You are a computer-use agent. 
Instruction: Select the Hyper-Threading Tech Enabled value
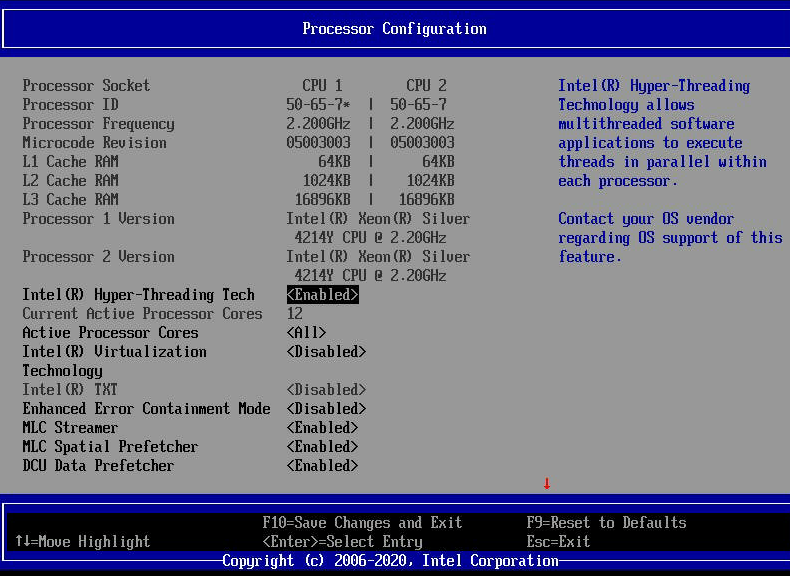[x=322, y=295]
